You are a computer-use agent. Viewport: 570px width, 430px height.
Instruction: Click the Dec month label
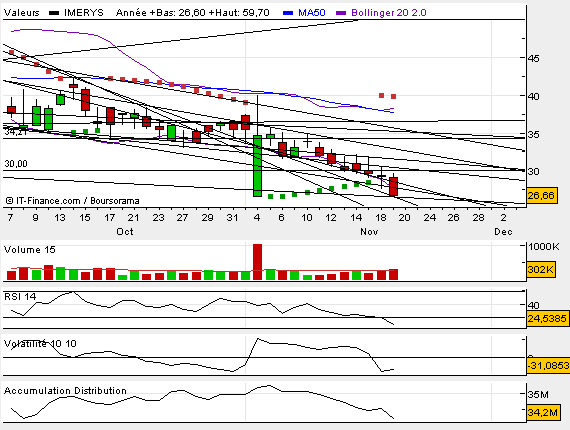click(503, 232)
